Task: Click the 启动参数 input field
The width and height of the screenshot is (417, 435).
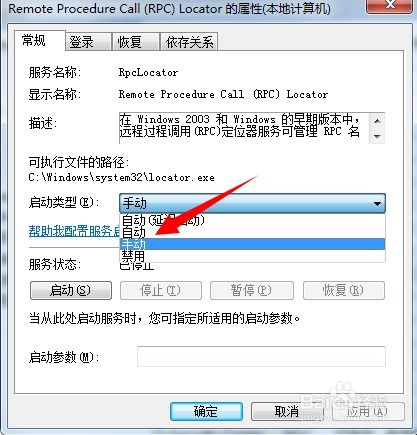Action: (x=261, y=357)
